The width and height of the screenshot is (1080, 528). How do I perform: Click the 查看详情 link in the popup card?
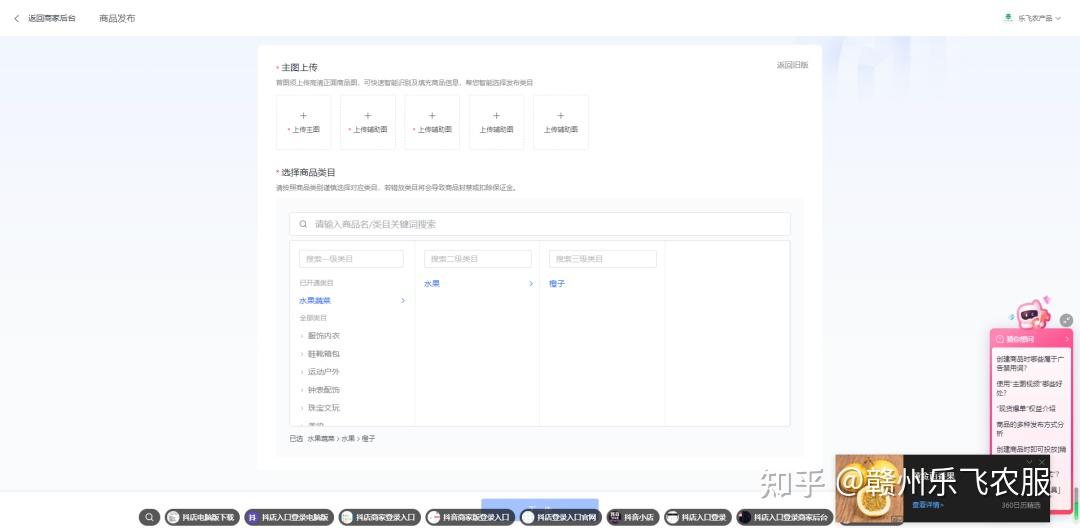pos(928,505)
